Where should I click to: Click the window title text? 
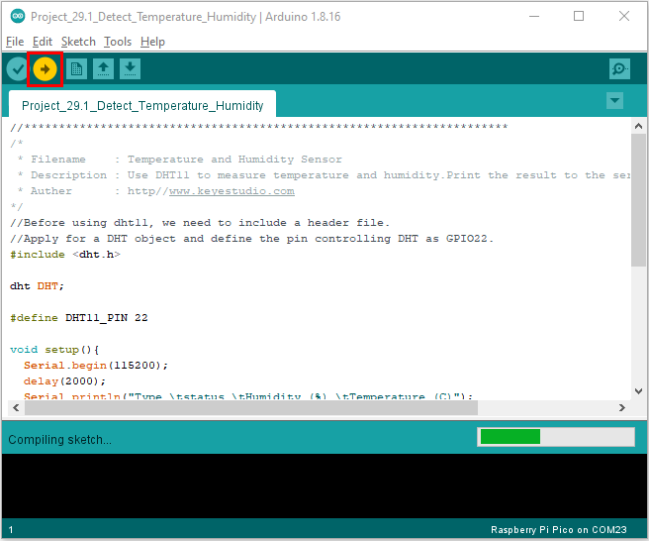point(185,17)
